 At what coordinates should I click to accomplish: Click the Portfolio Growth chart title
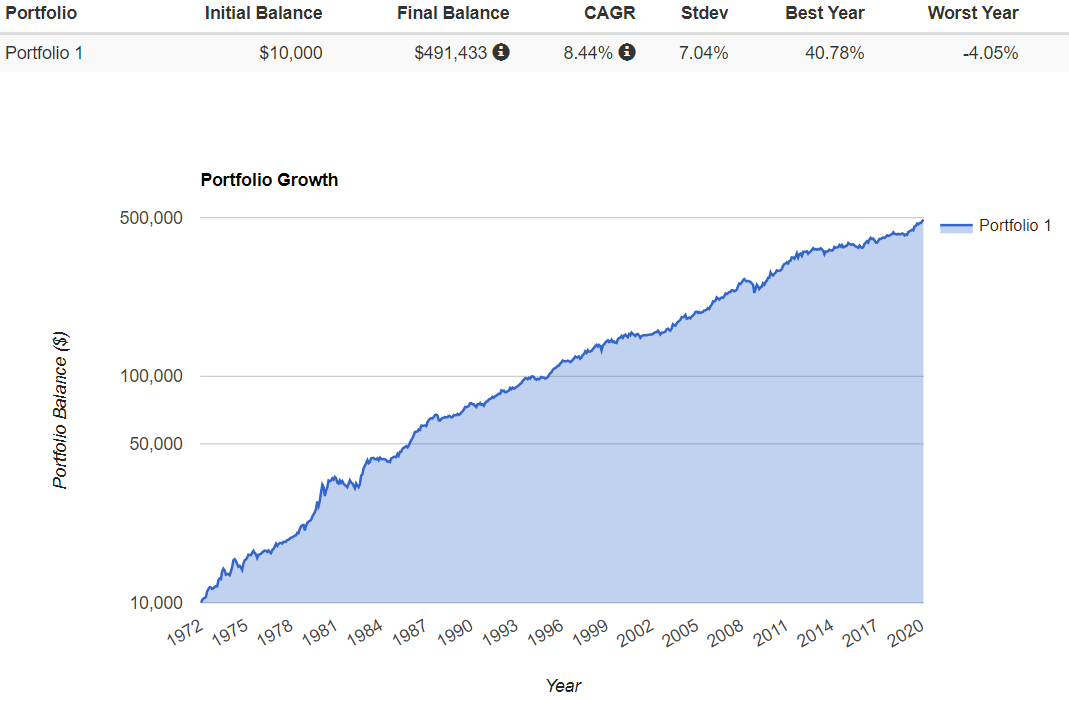tap(269, 180)
